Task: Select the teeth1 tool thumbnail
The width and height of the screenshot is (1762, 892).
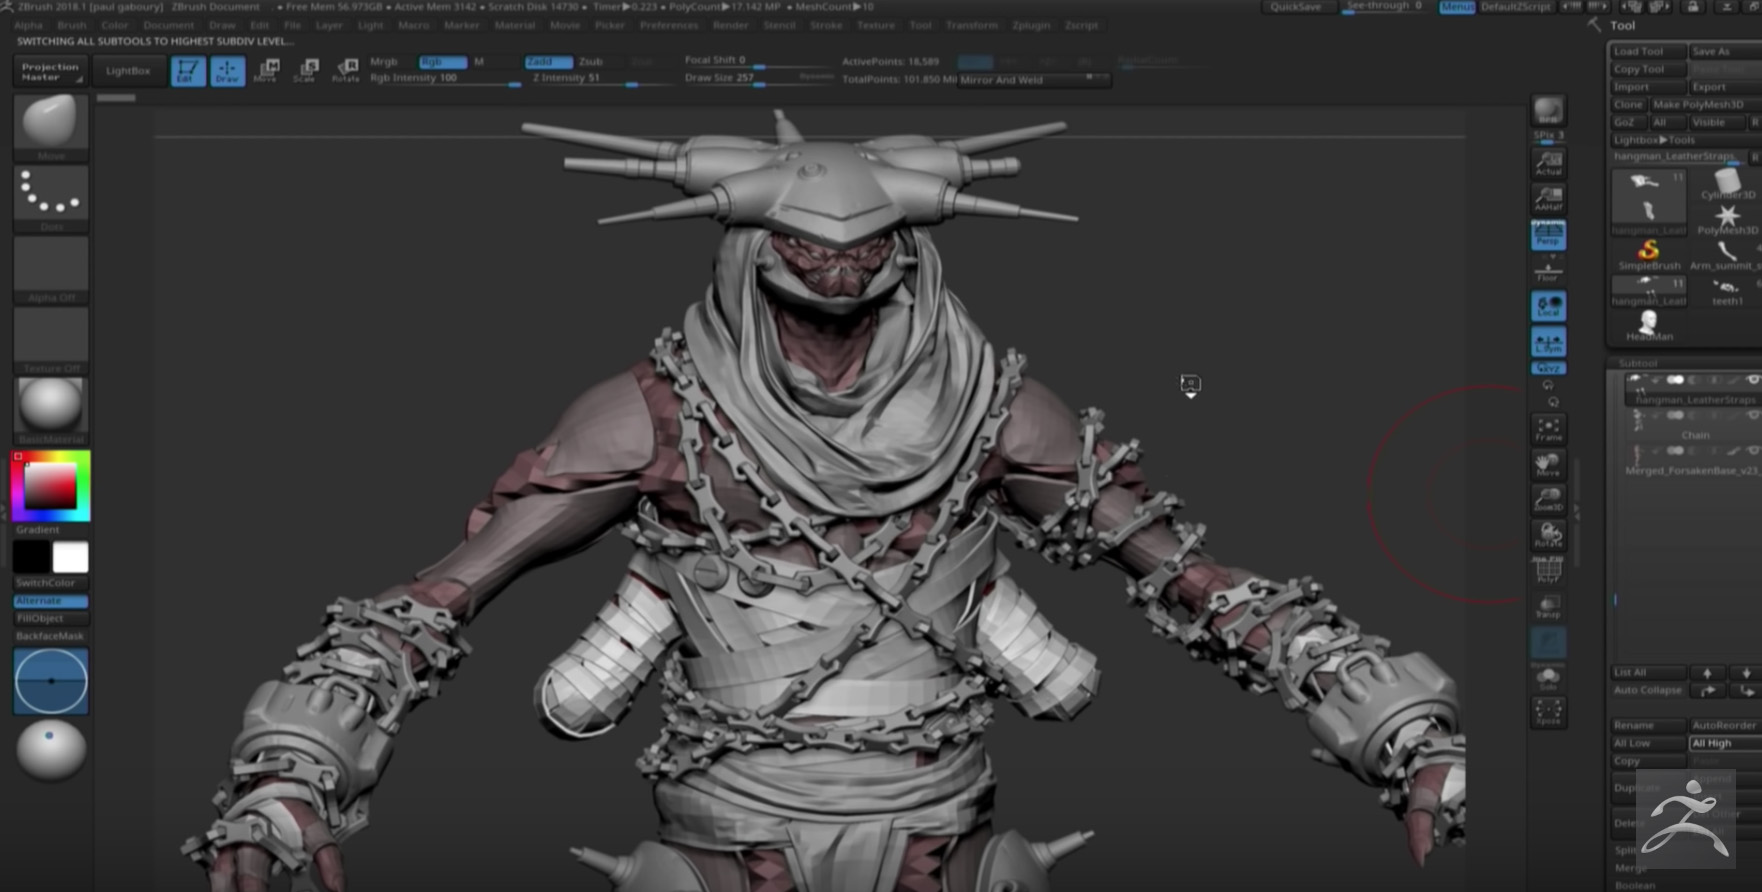Action: point(1727,291)
